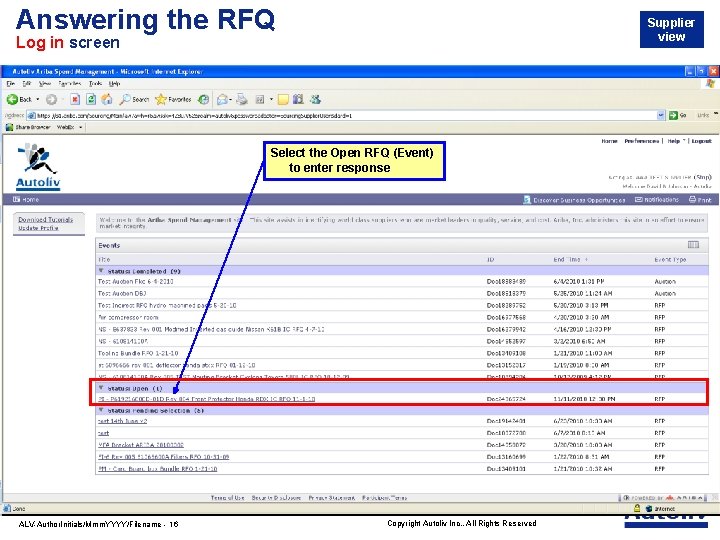The height and width of the screenshot is (540, 720).
Task: Collapse the Status: Open (1) group
Action: click(101, 388)
